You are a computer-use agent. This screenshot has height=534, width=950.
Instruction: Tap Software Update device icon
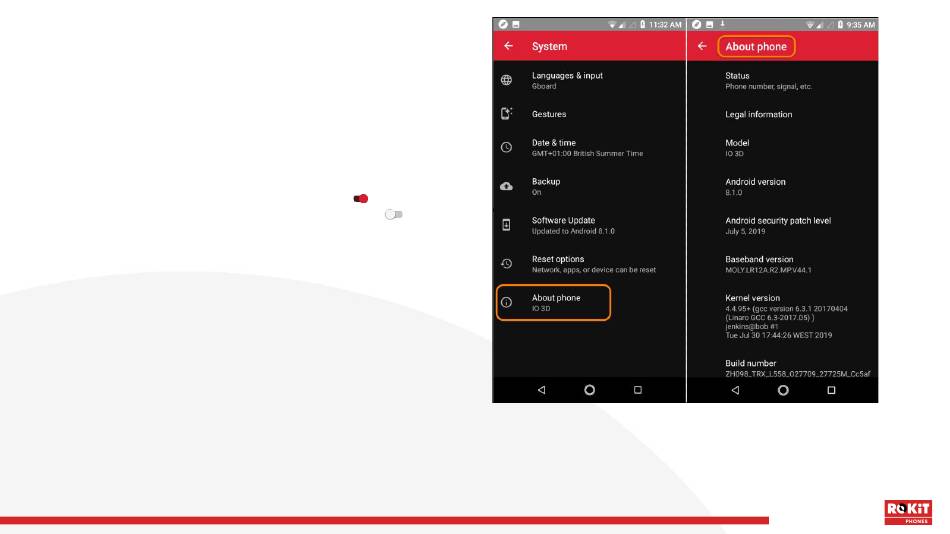point(507,225)
